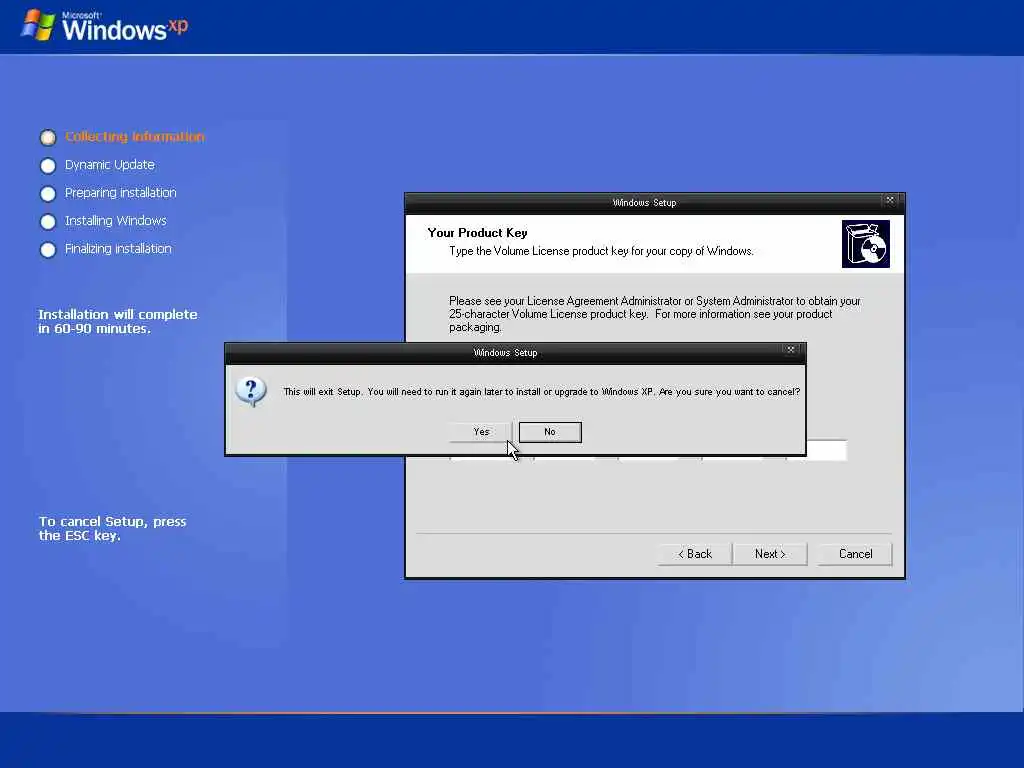Click "Finalizing installation" step label
1024x768 pixels.
tap(118, 249)
